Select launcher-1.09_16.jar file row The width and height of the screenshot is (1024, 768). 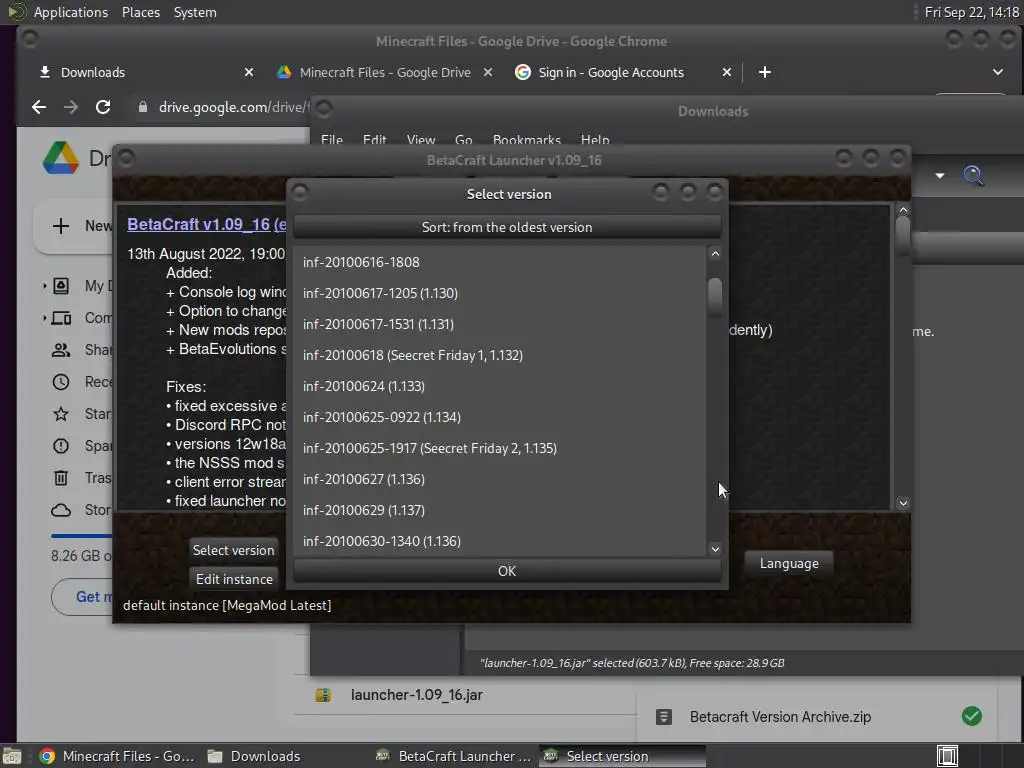[465, 695]
